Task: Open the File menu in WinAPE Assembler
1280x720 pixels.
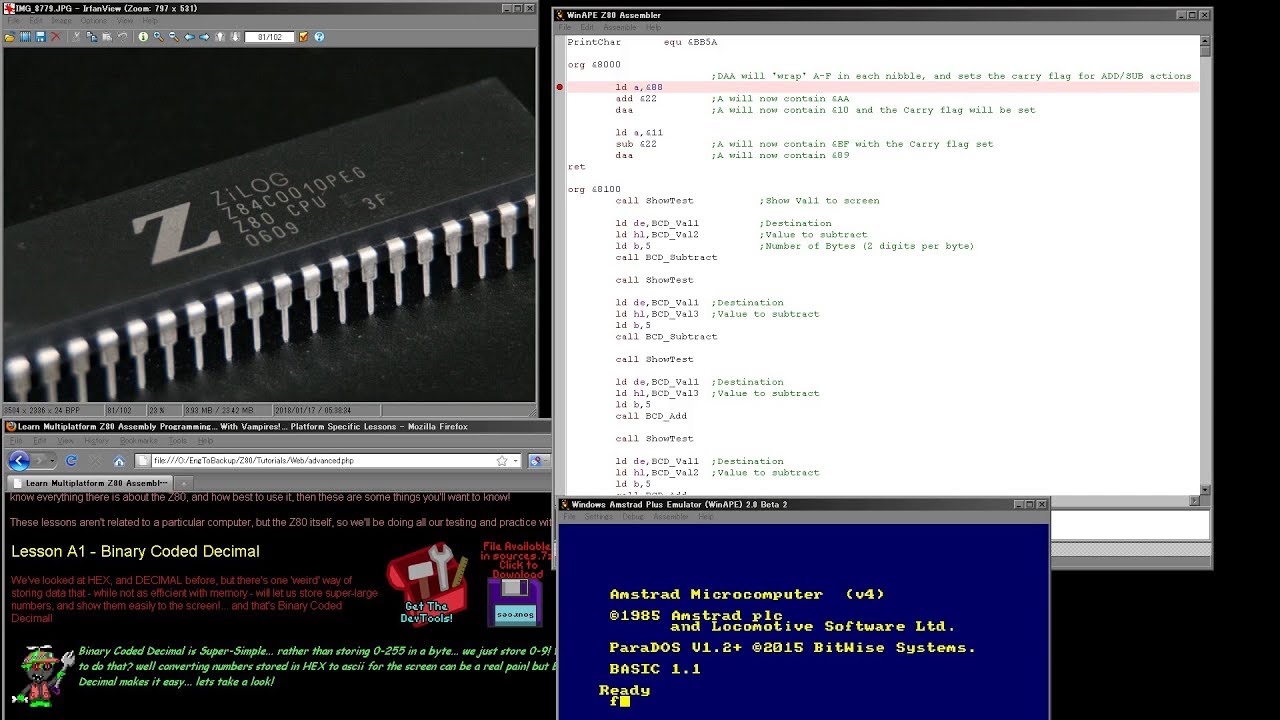Action: [566, 27]
